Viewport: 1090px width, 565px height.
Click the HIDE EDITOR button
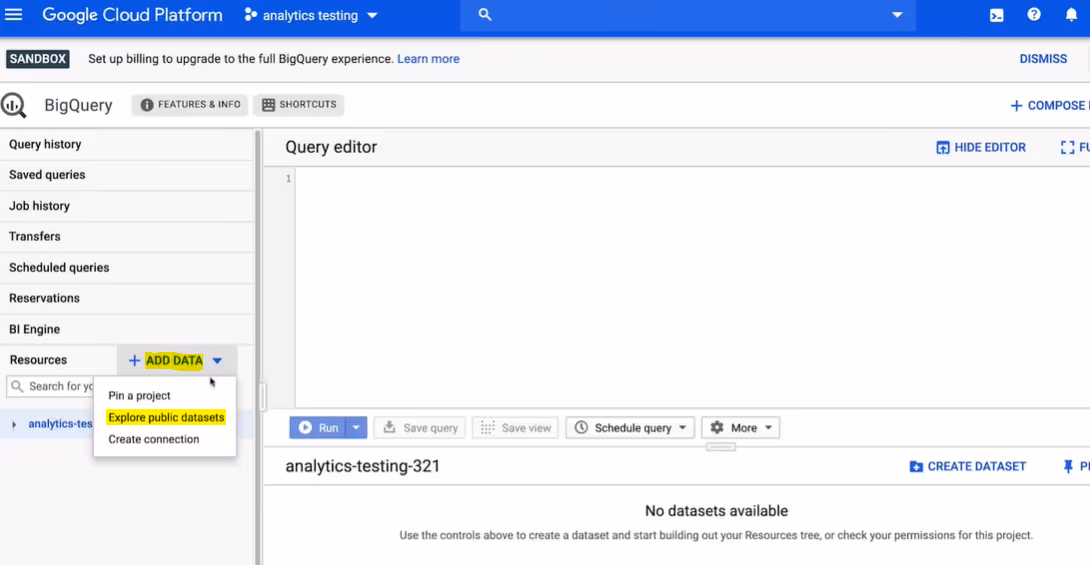(x=981, y=147)
